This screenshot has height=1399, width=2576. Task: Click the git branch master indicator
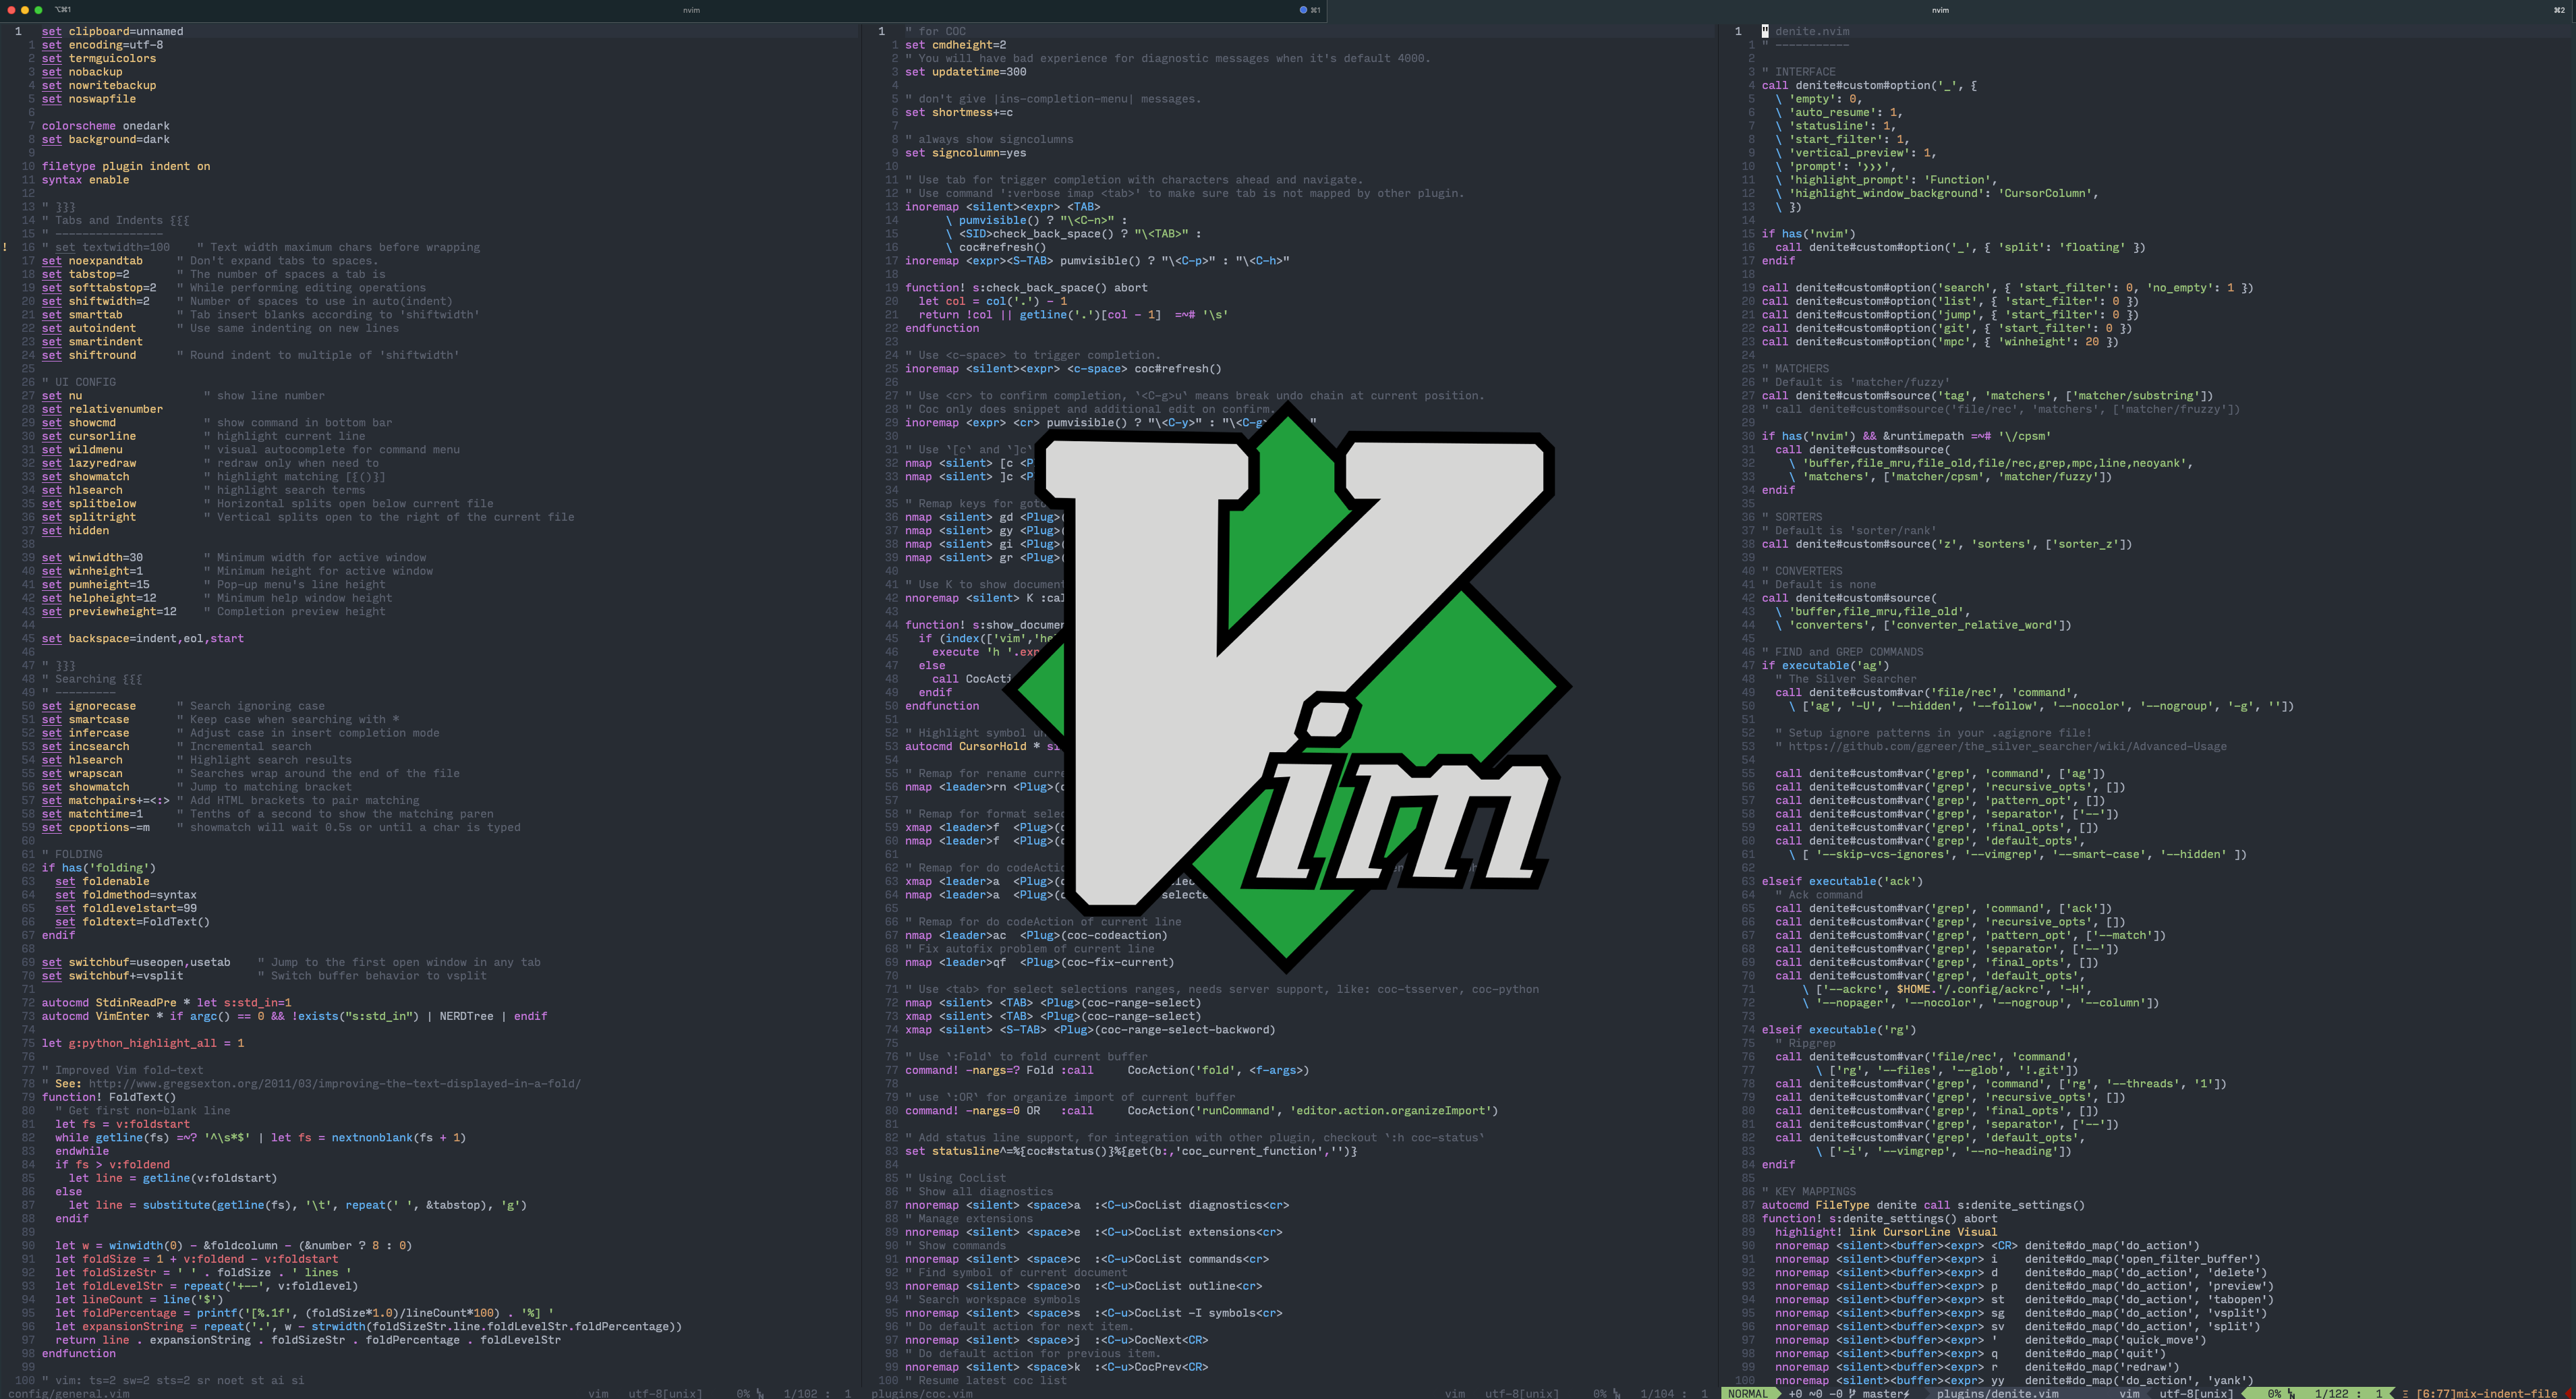click(x=1880, y=1393)
